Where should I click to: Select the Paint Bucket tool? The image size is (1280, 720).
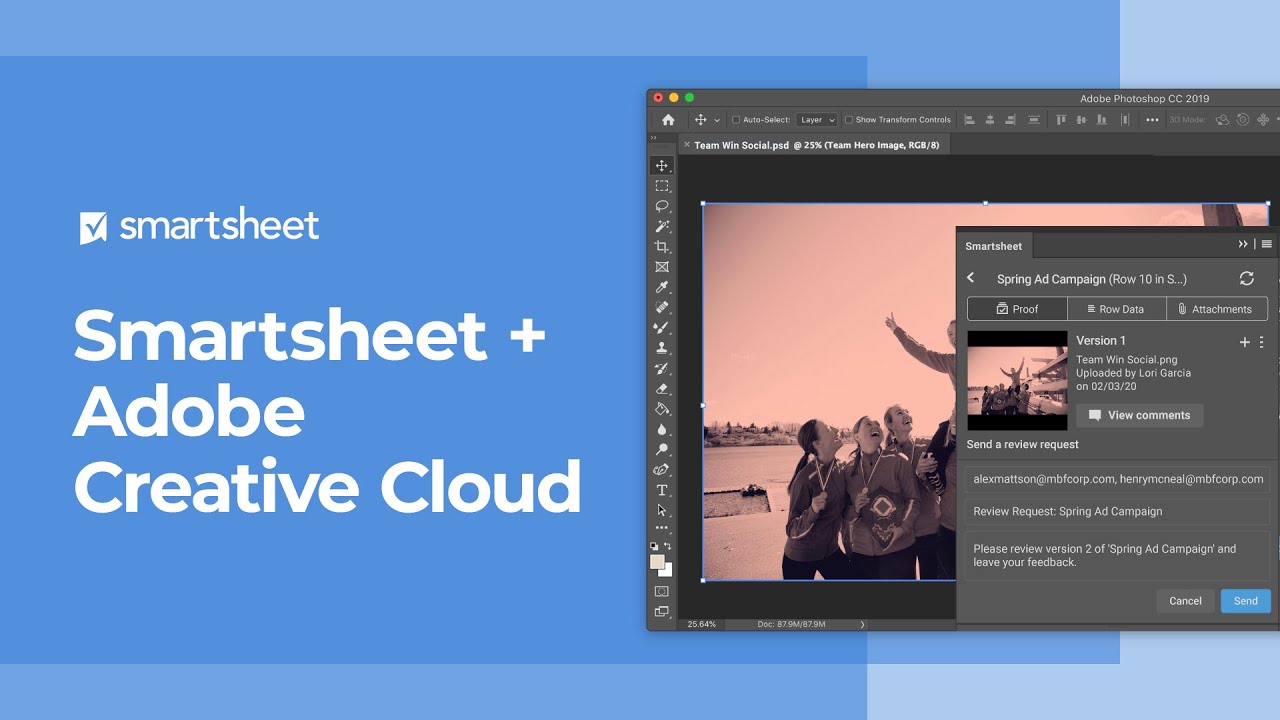point(662,409)
